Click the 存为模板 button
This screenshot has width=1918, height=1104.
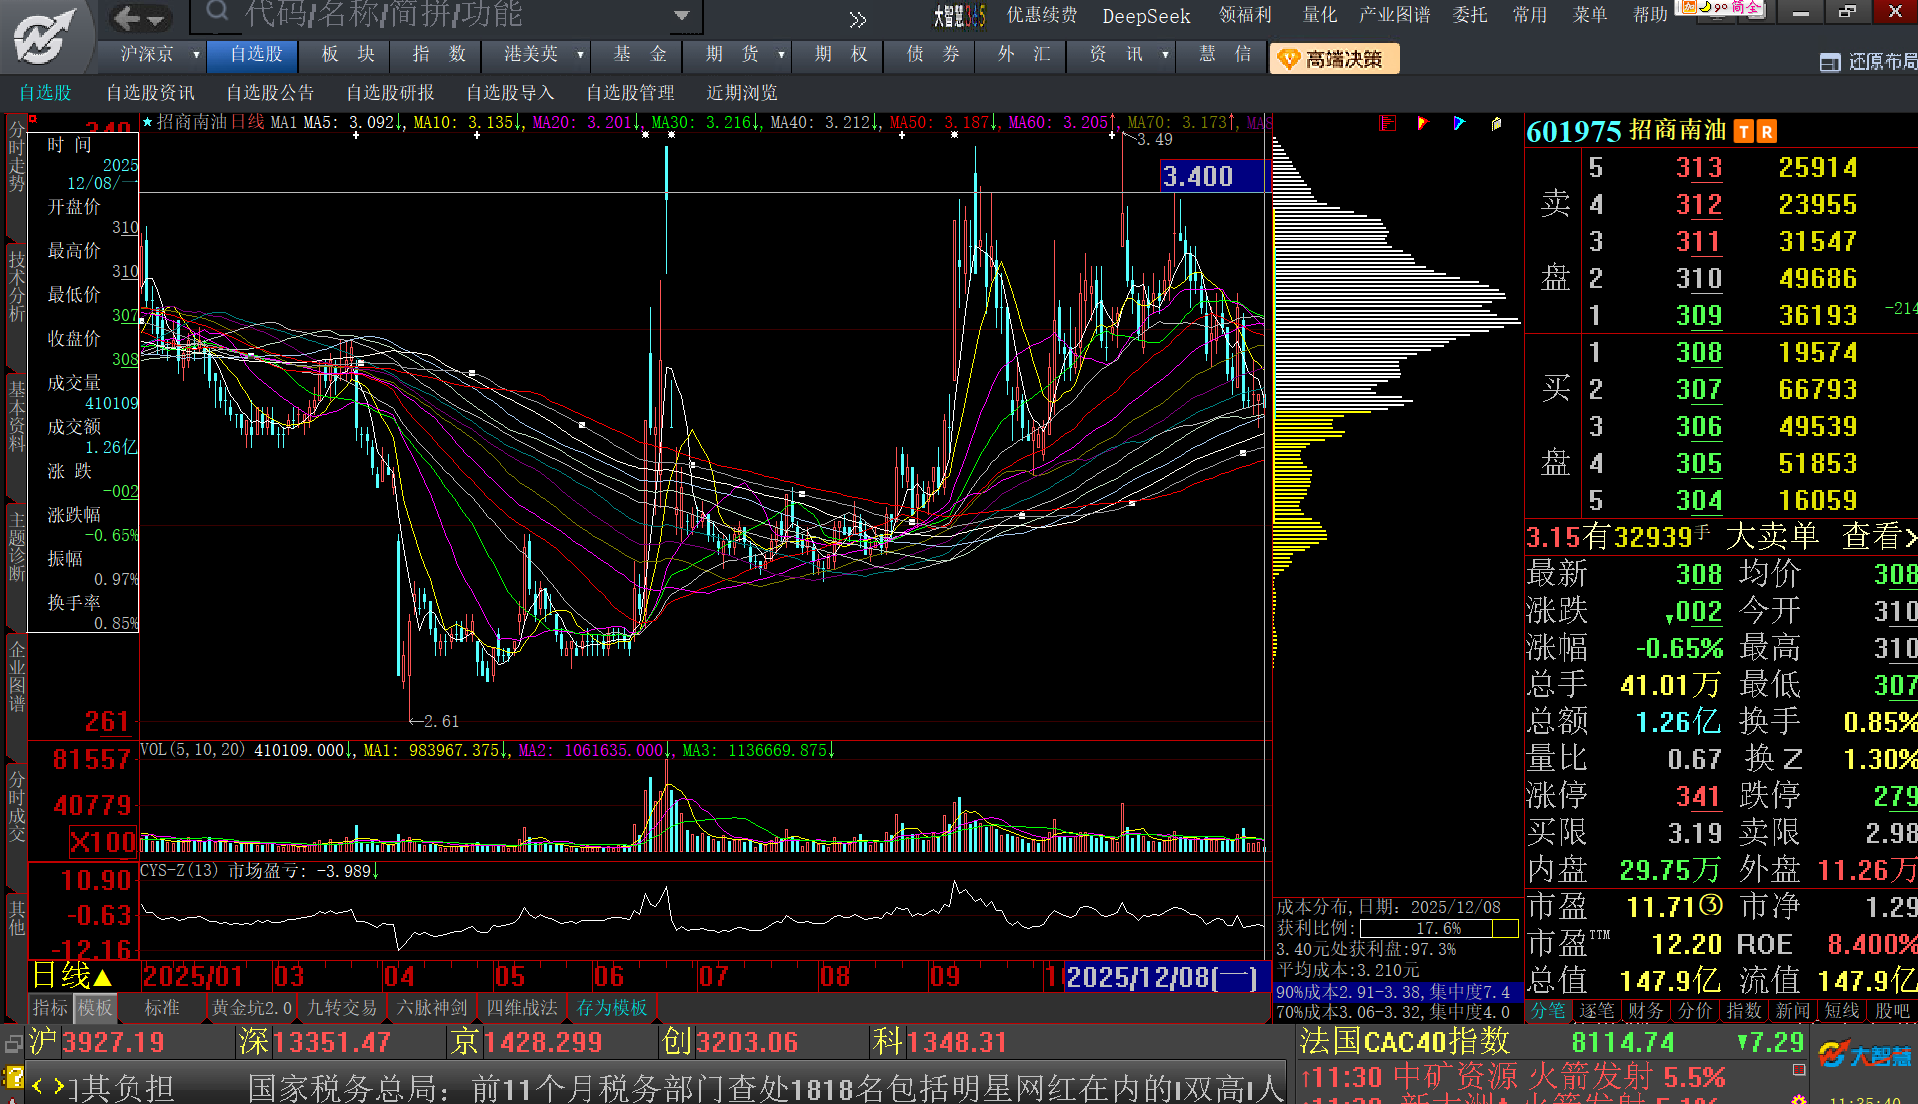[612, 1008]
